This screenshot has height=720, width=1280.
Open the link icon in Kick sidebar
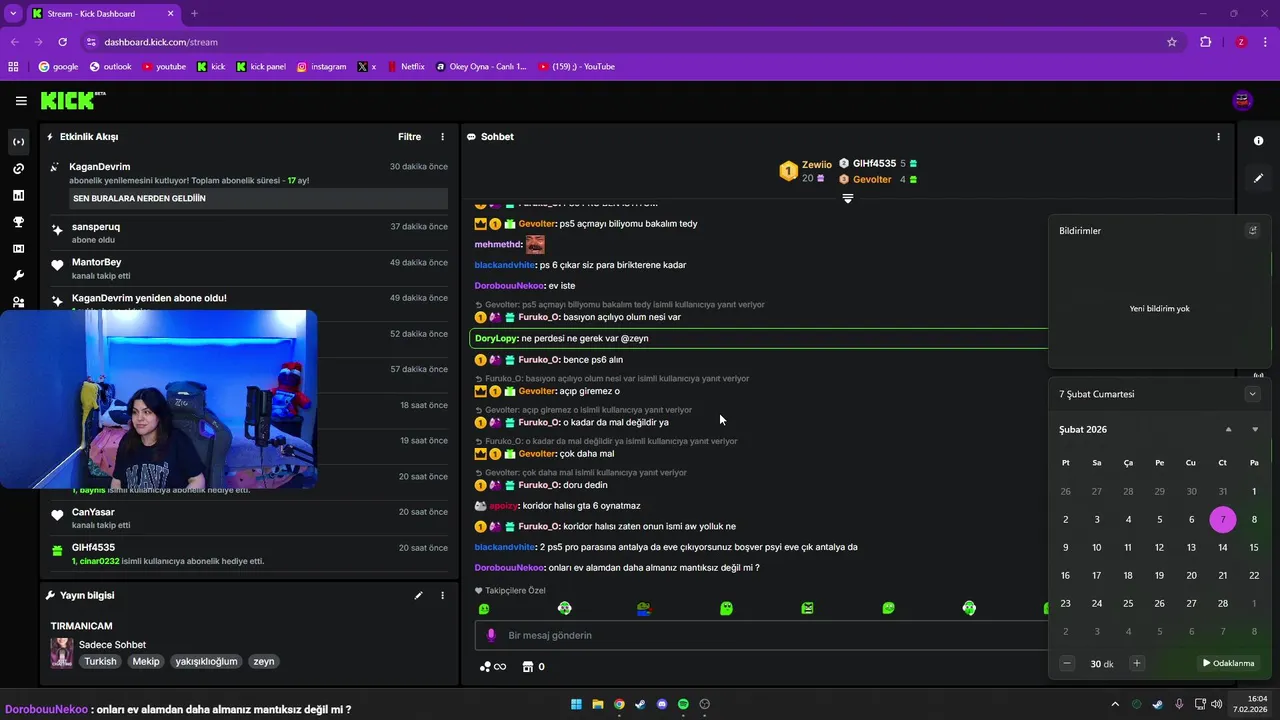click(x=19, y=169)
